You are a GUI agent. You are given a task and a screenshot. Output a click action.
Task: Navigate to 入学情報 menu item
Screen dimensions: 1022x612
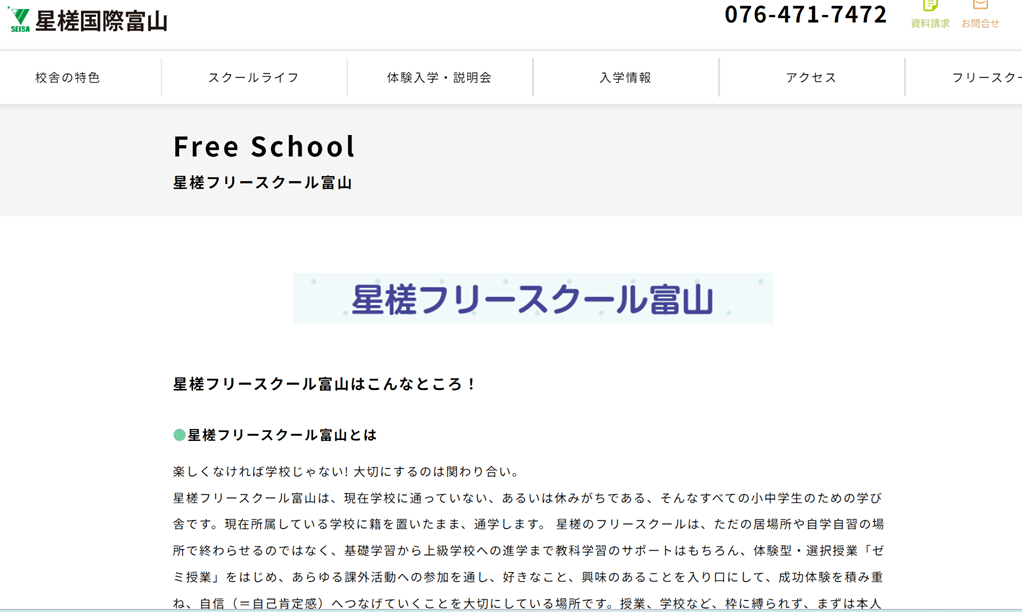tap(626, 78)
